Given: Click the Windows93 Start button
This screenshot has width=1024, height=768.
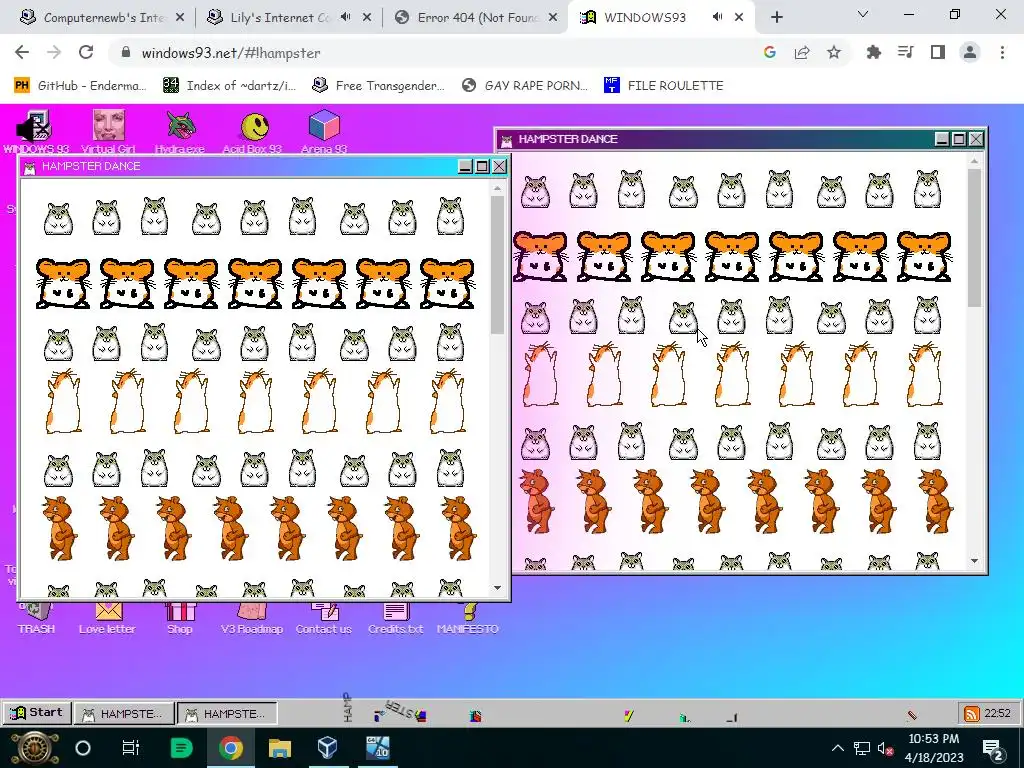Looking at the screenshot, I should [37, 712].
